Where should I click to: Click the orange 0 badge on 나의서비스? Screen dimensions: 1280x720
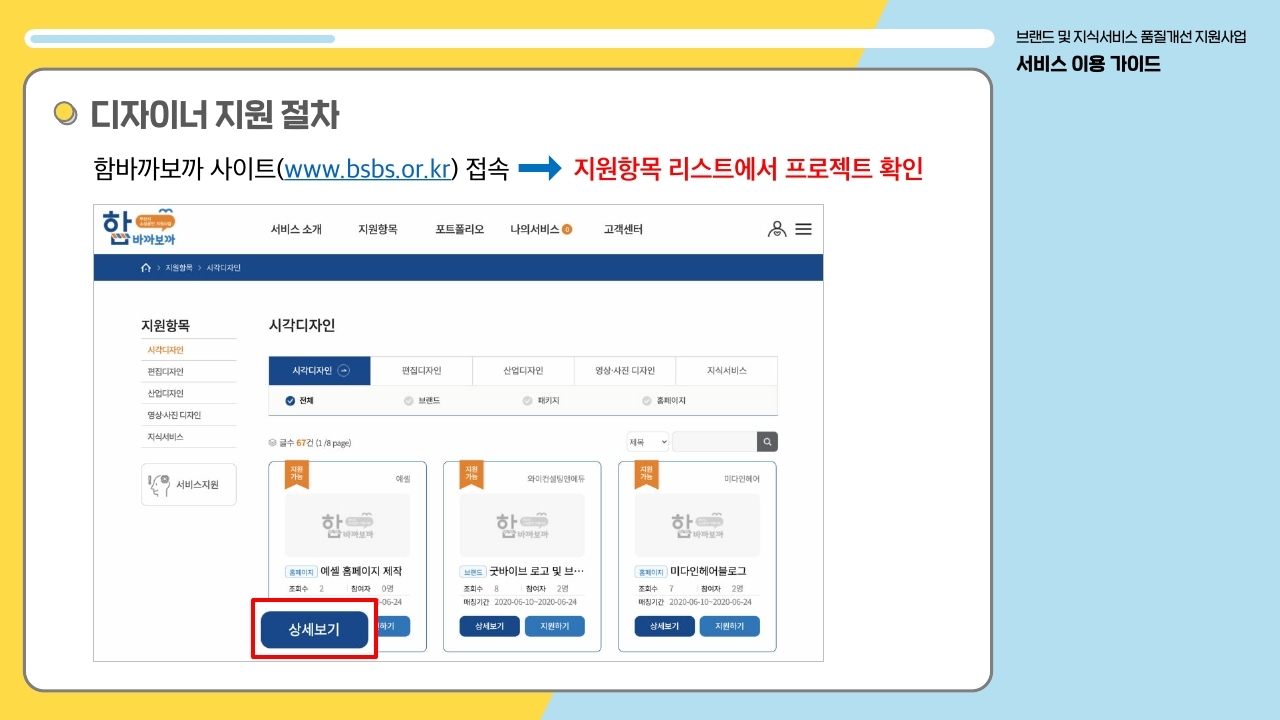click(x=567, y=230)
